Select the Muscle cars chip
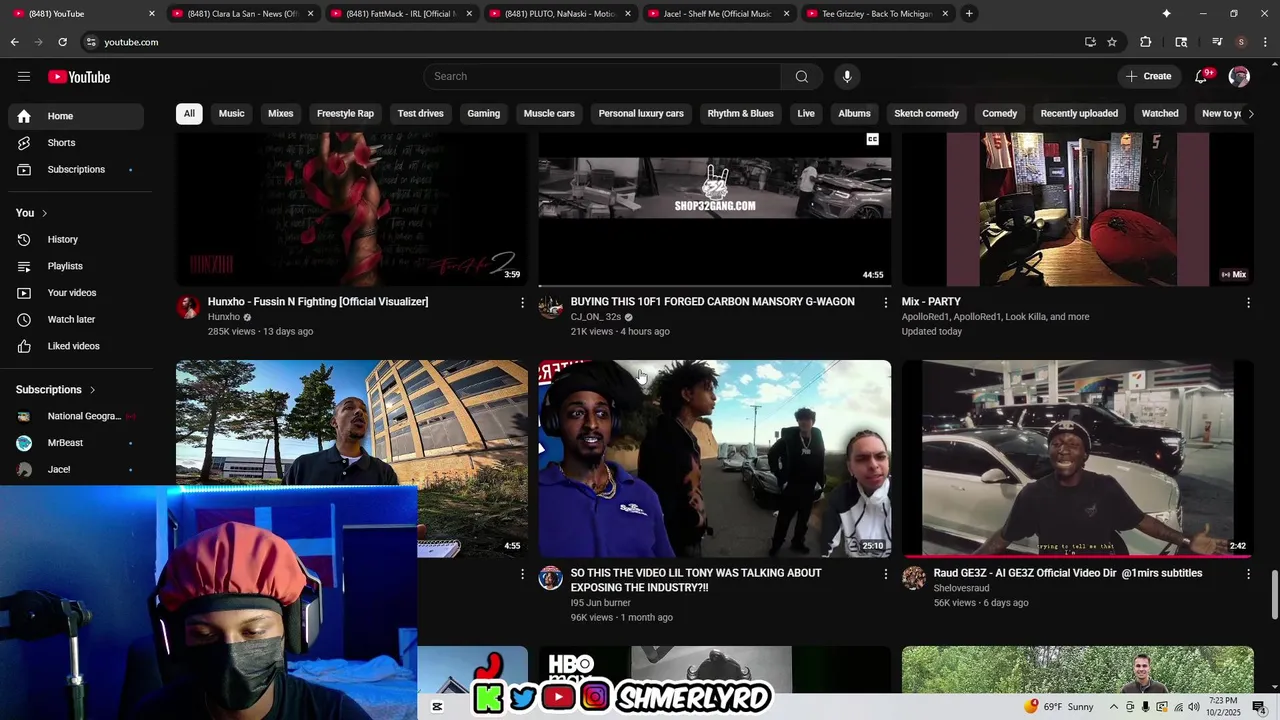This screenshot has width=1280, height=720. coord(549,114)
